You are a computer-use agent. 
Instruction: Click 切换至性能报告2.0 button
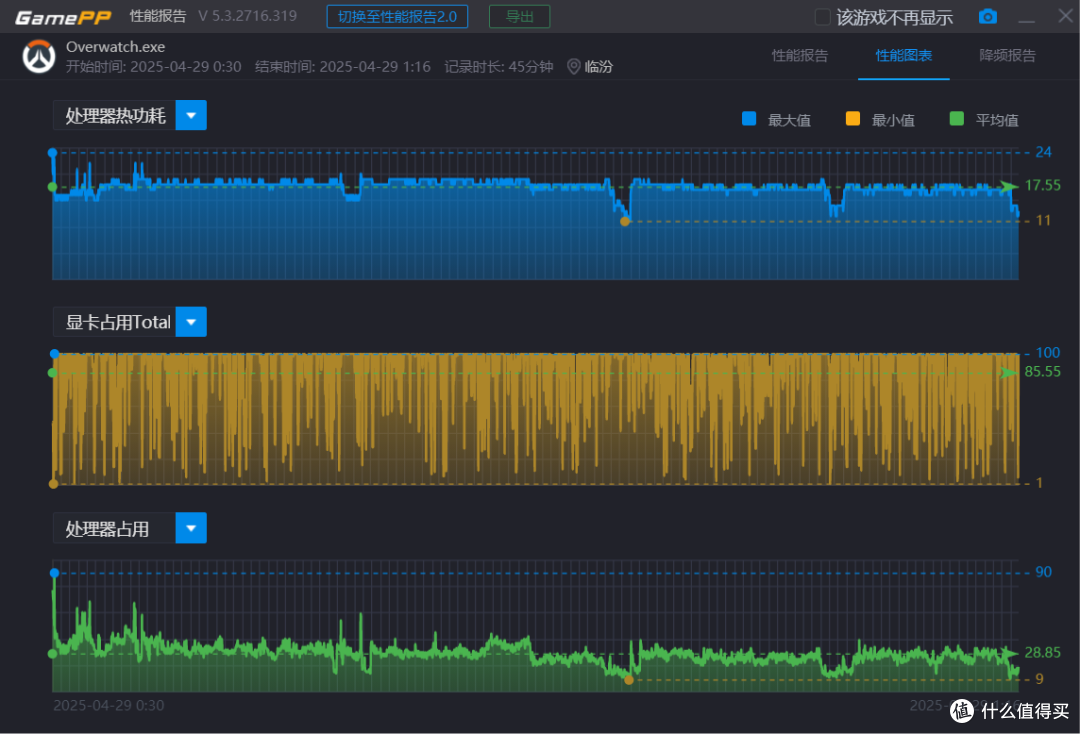tap(397, 17)
